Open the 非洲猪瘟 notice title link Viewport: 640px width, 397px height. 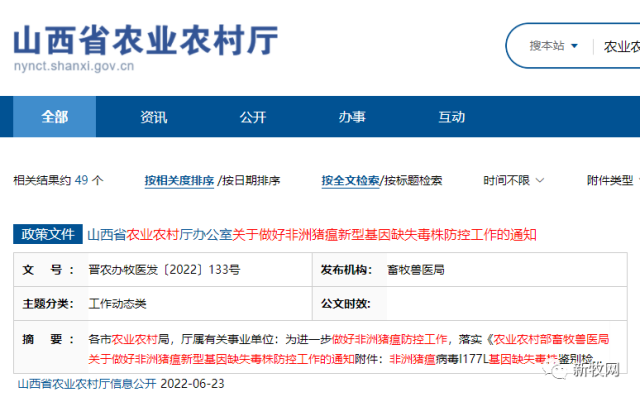click(312, 235)
